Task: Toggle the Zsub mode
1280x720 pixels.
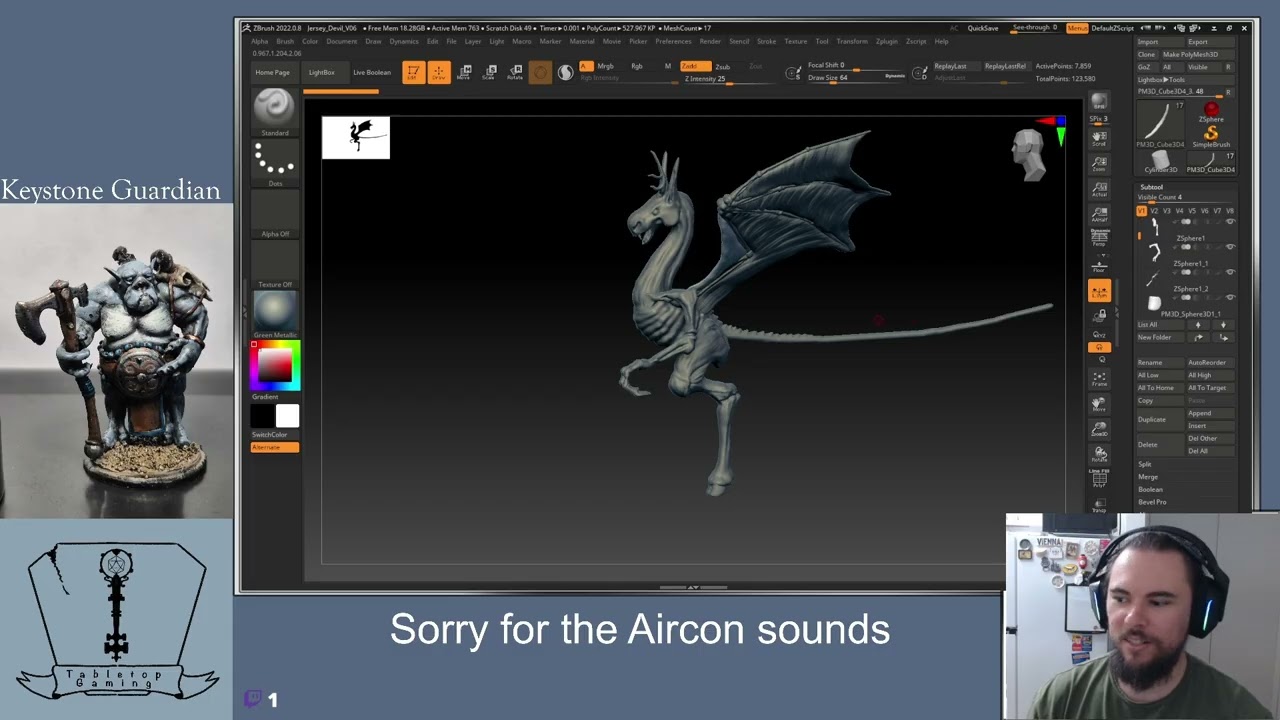Action: click(x=722, y=66)
